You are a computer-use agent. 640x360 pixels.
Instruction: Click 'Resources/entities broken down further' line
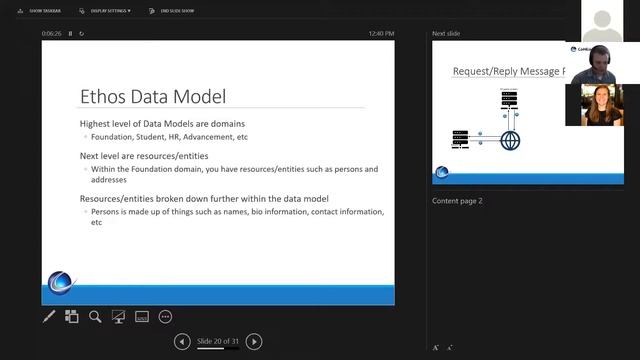(x=204, y=199)
